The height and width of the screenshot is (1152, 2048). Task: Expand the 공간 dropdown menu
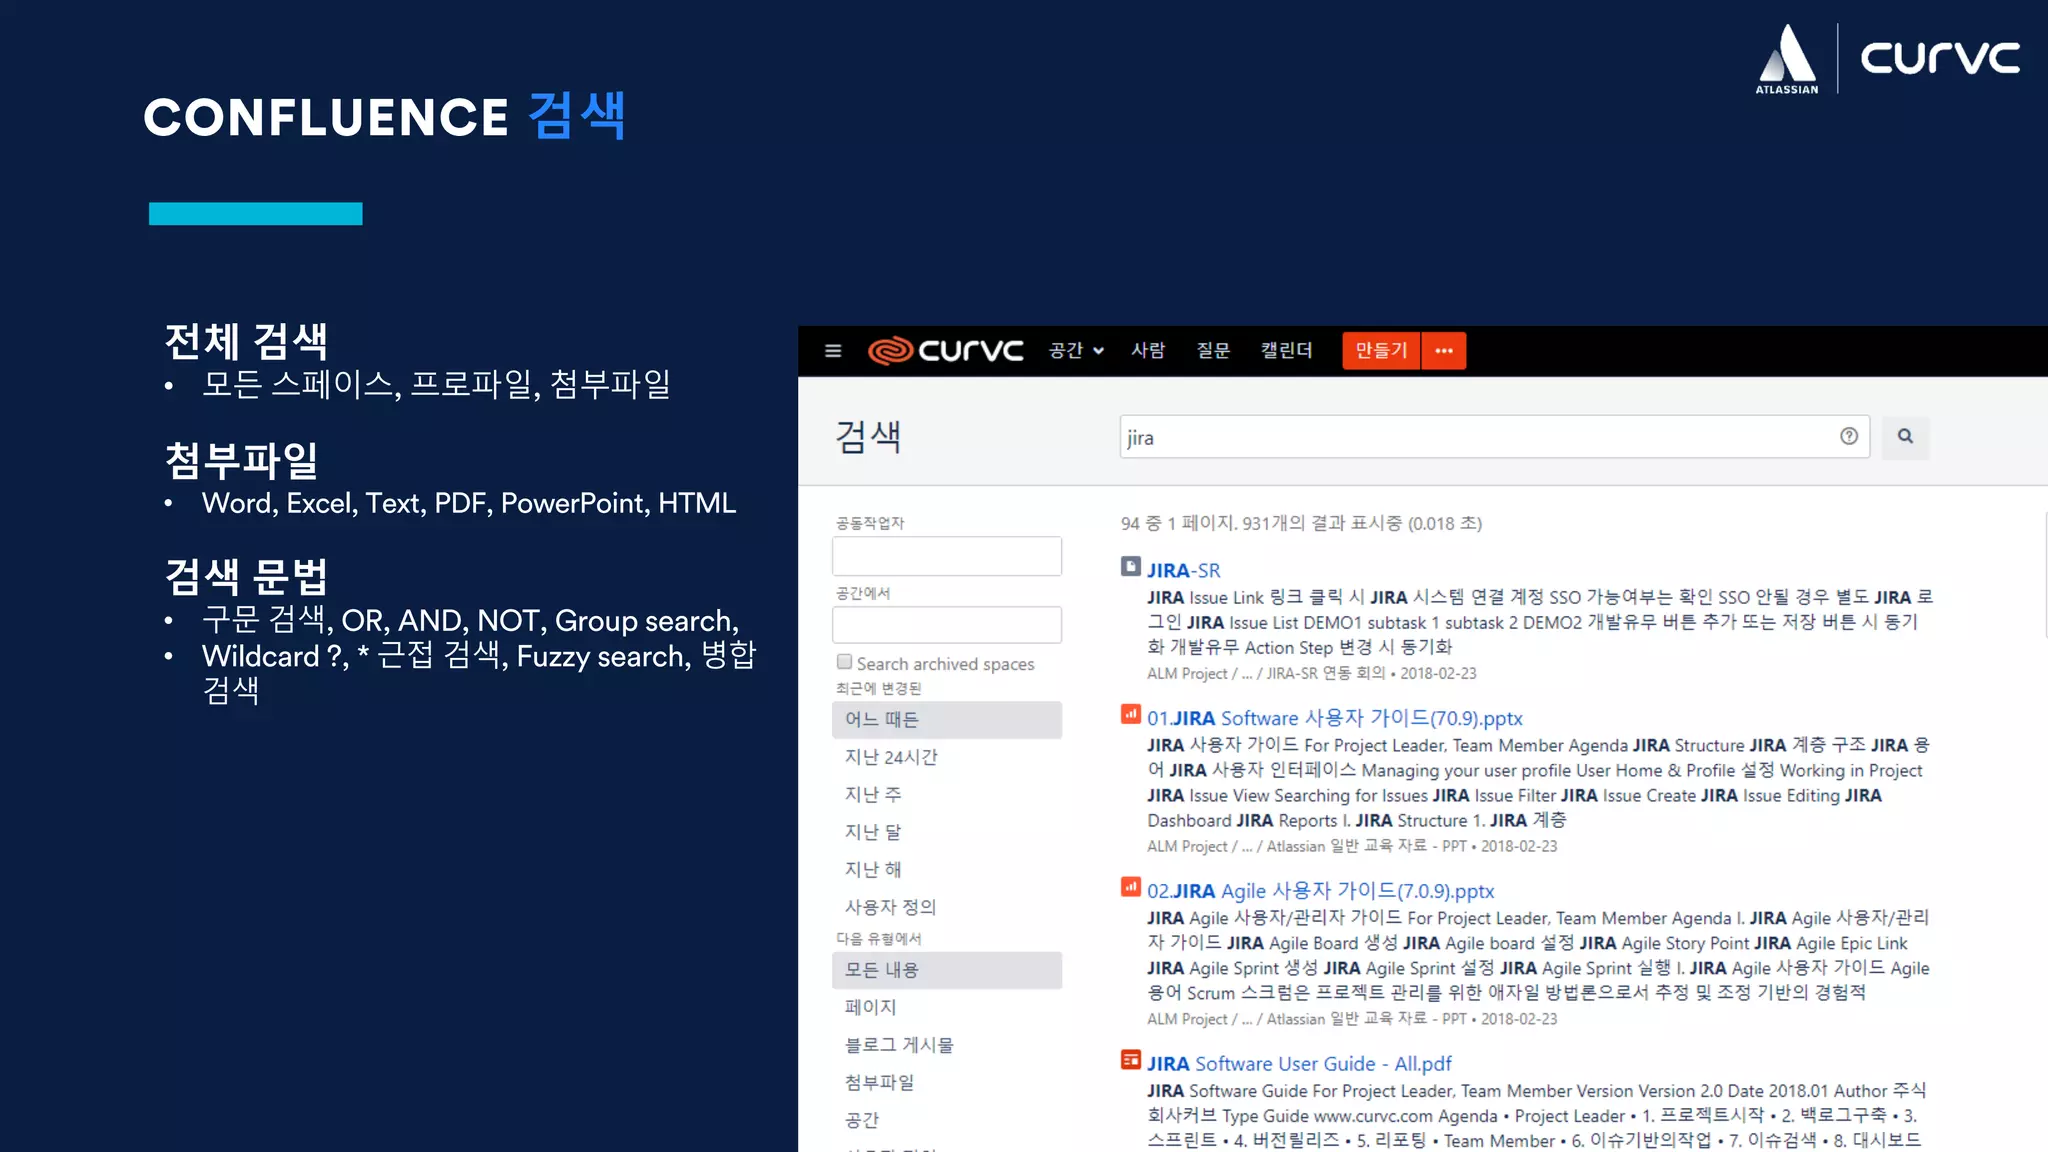tap(1076, 351)
